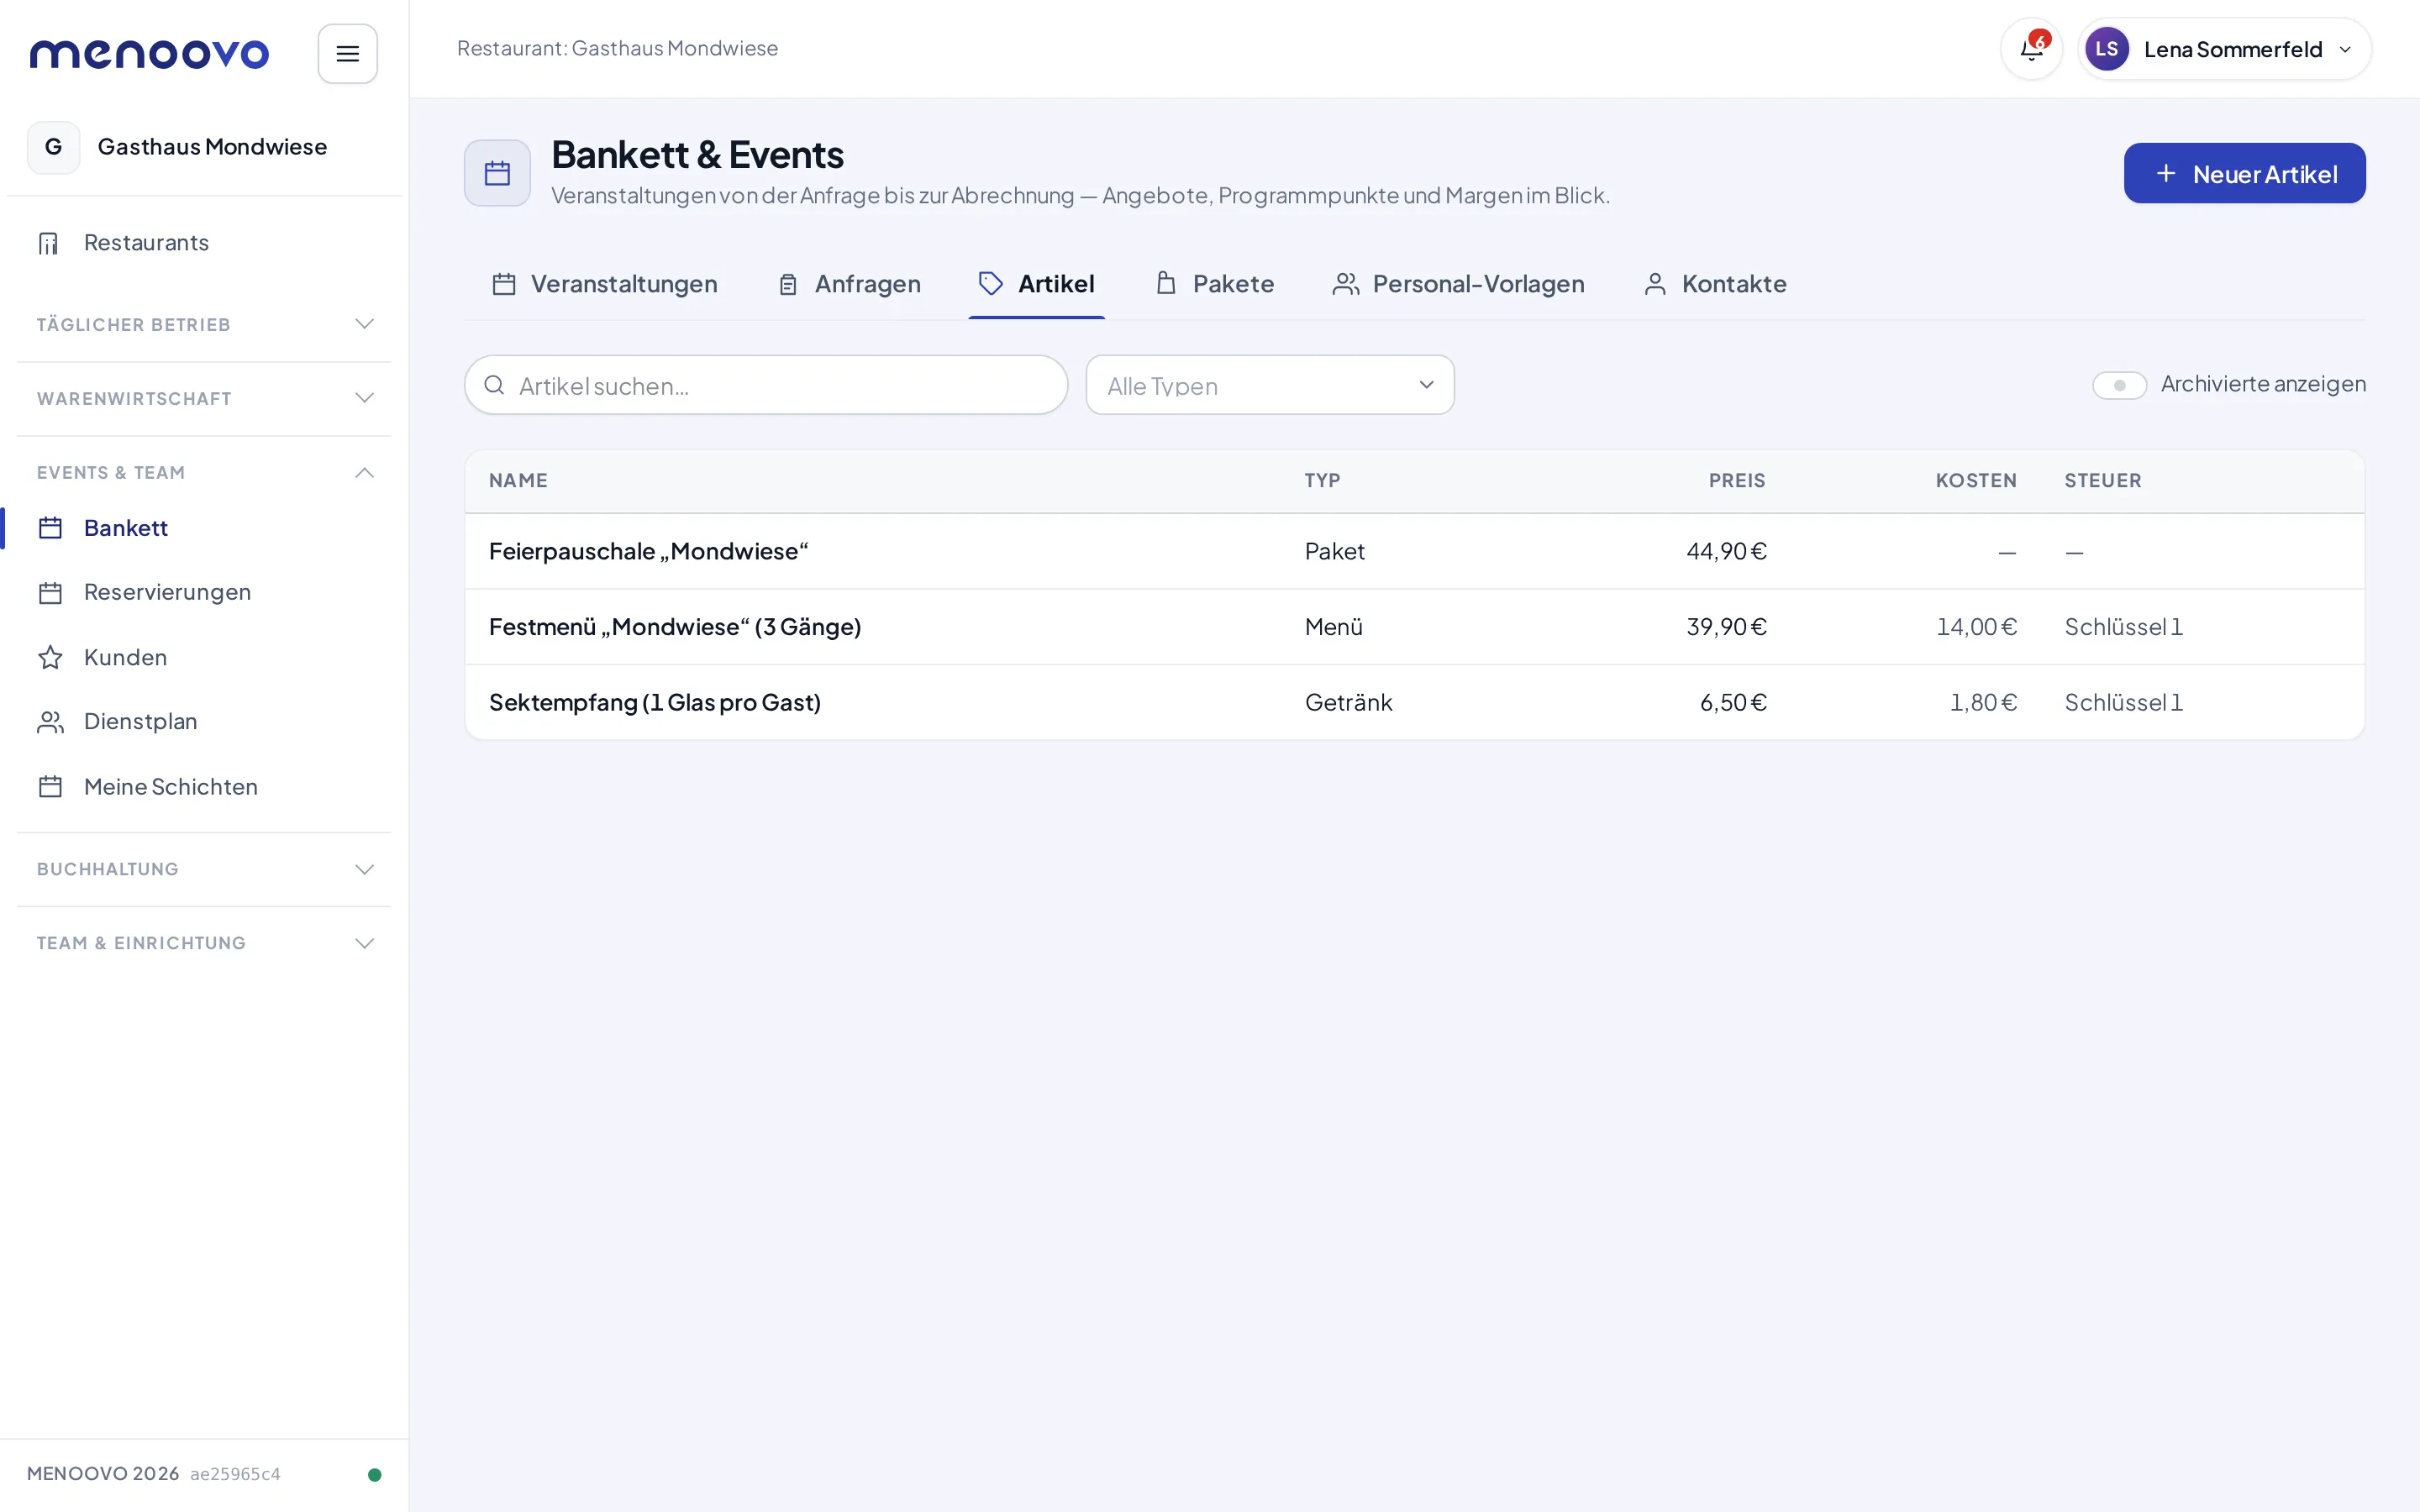Click the NAME column header
Image resolution: width=2420 pixels, height=1512 pixels.
518,481
